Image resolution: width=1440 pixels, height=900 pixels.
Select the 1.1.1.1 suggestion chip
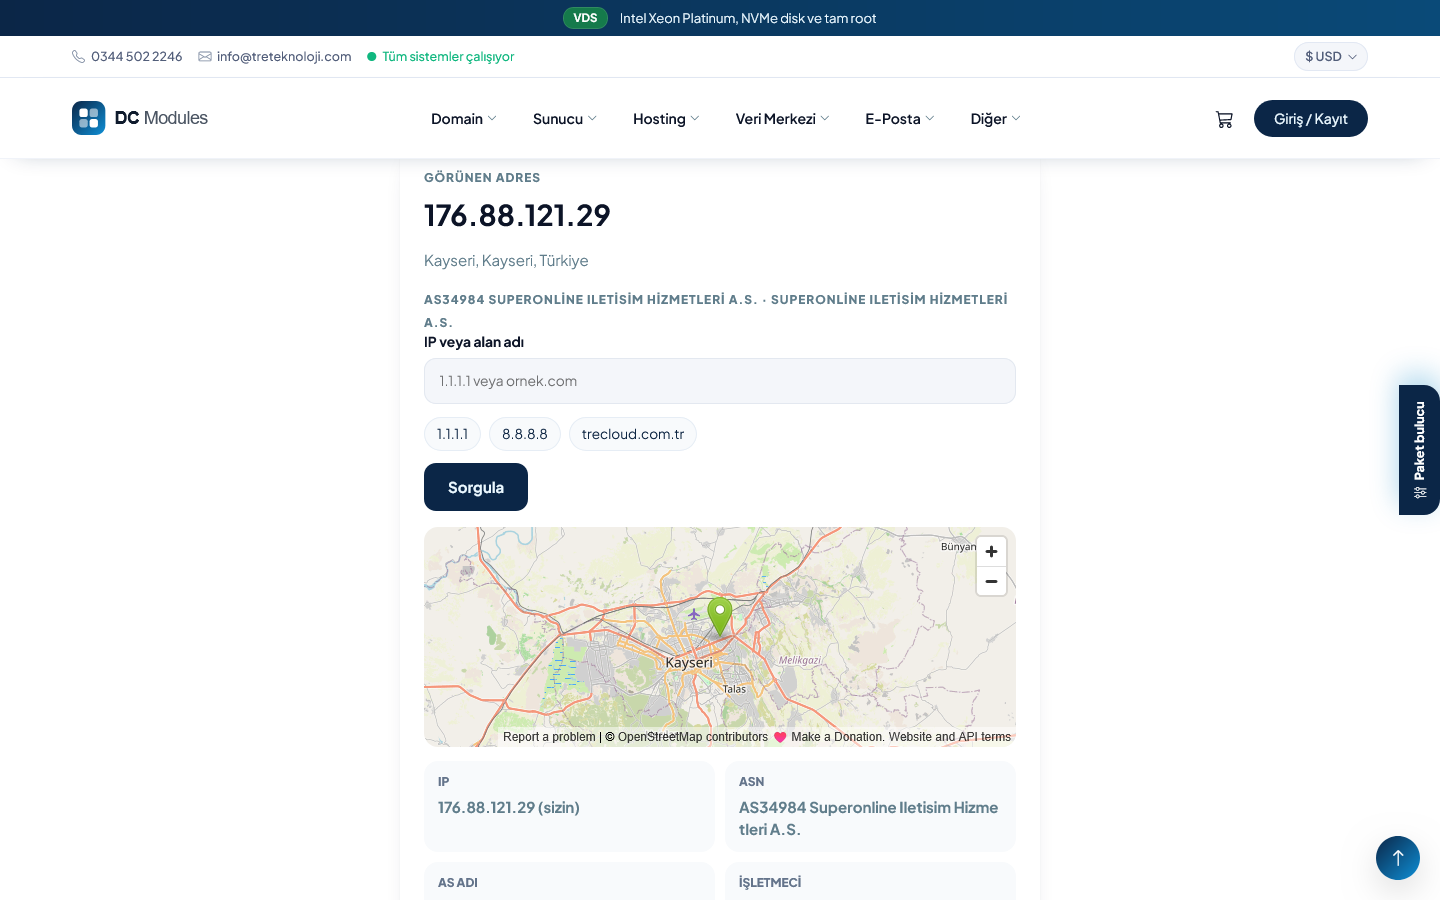pyautogui.click(x=452, y=434)
